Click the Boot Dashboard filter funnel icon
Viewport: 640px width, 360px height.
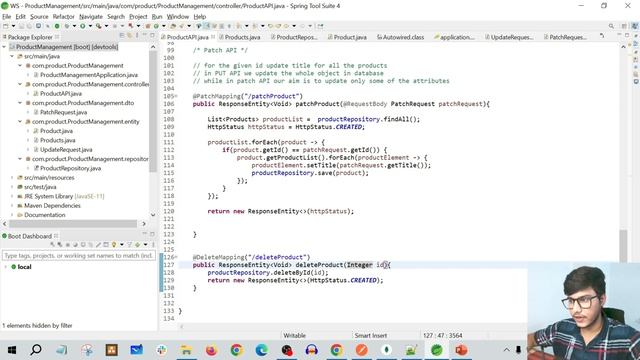(129, 244)
